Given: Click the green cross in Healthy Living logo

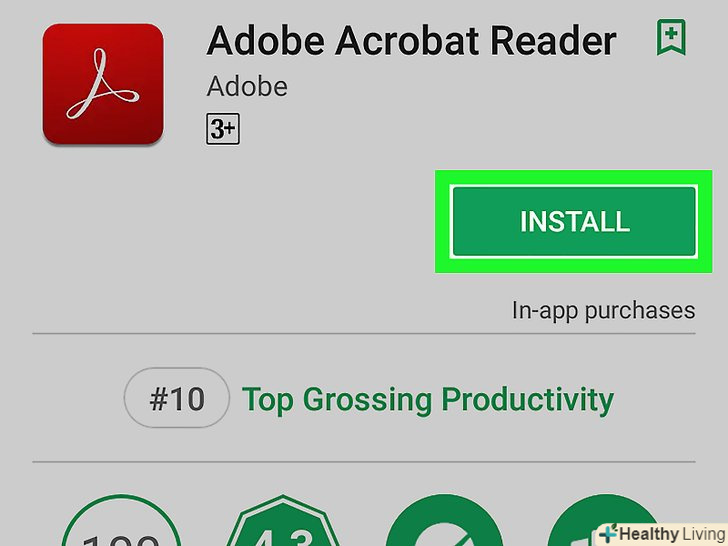Looking at the screenshot, I should pos(608,533).
